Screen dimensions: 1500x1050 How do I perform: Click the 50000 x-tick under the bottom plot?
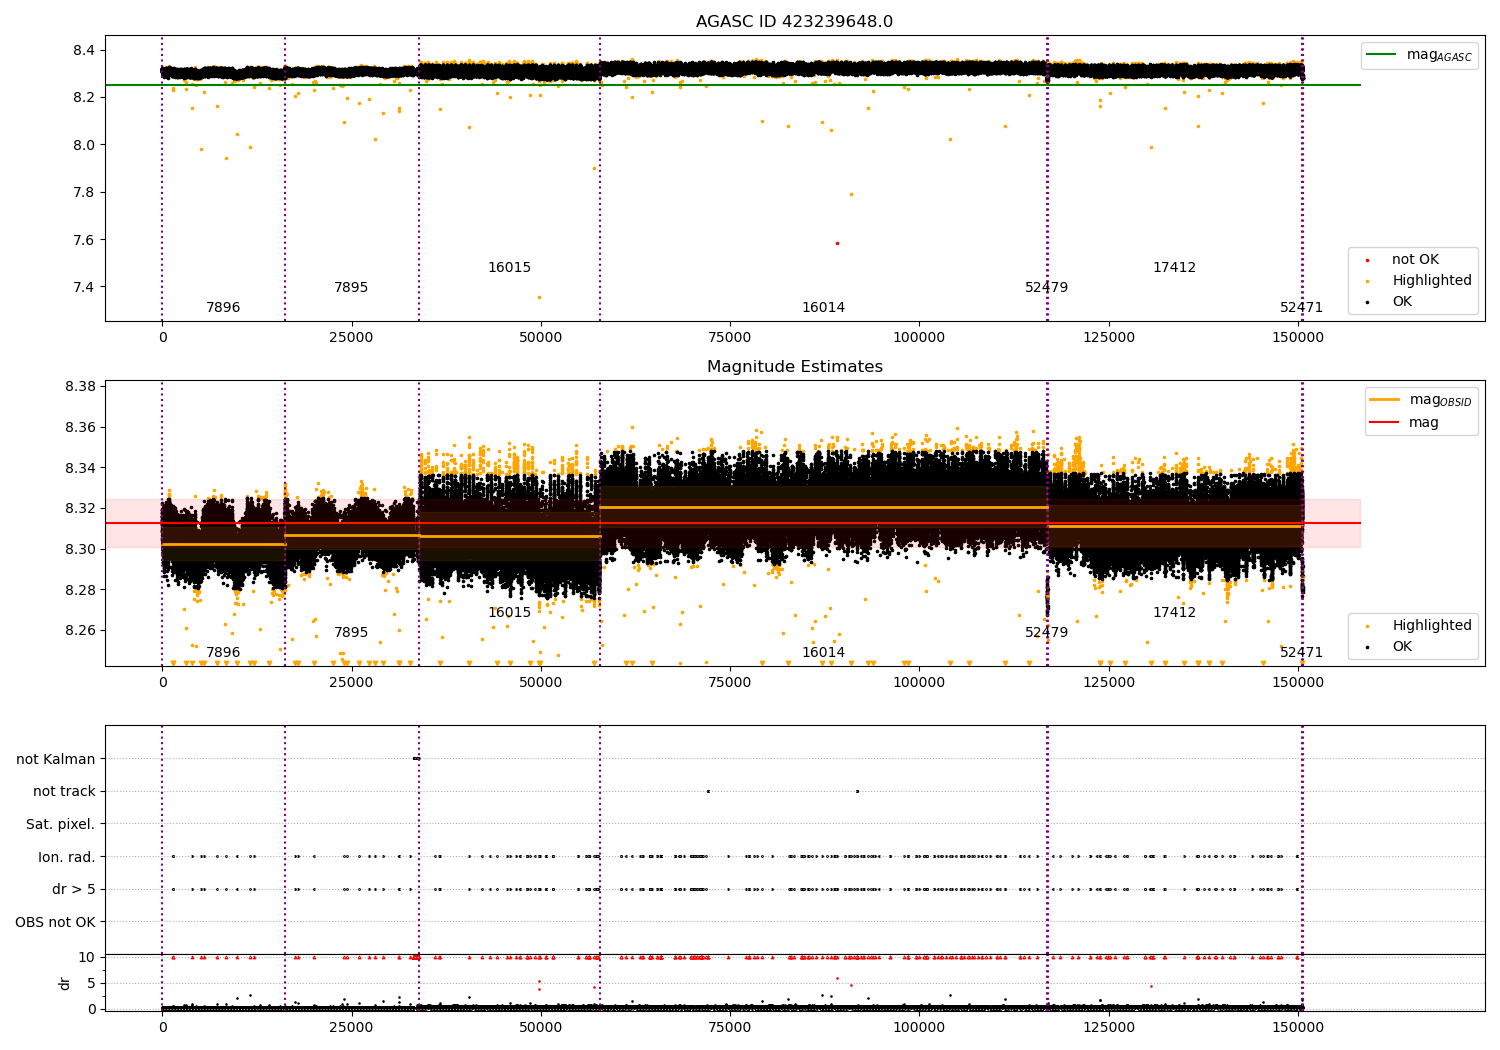[541, 1028]
